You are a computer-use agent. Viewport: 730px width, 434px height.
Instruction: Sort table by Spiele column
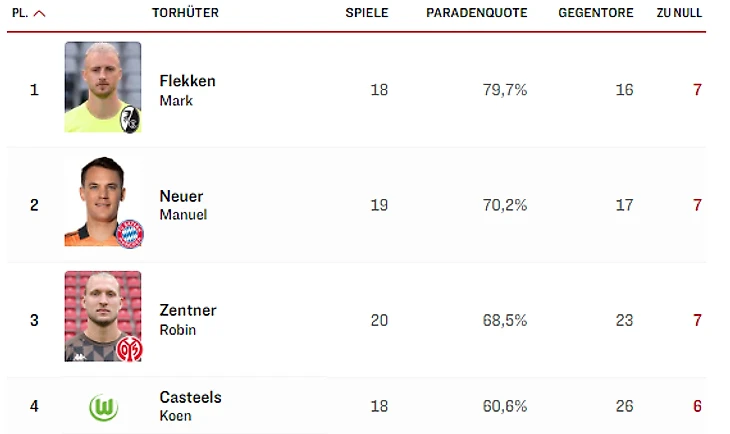point(367,14)
